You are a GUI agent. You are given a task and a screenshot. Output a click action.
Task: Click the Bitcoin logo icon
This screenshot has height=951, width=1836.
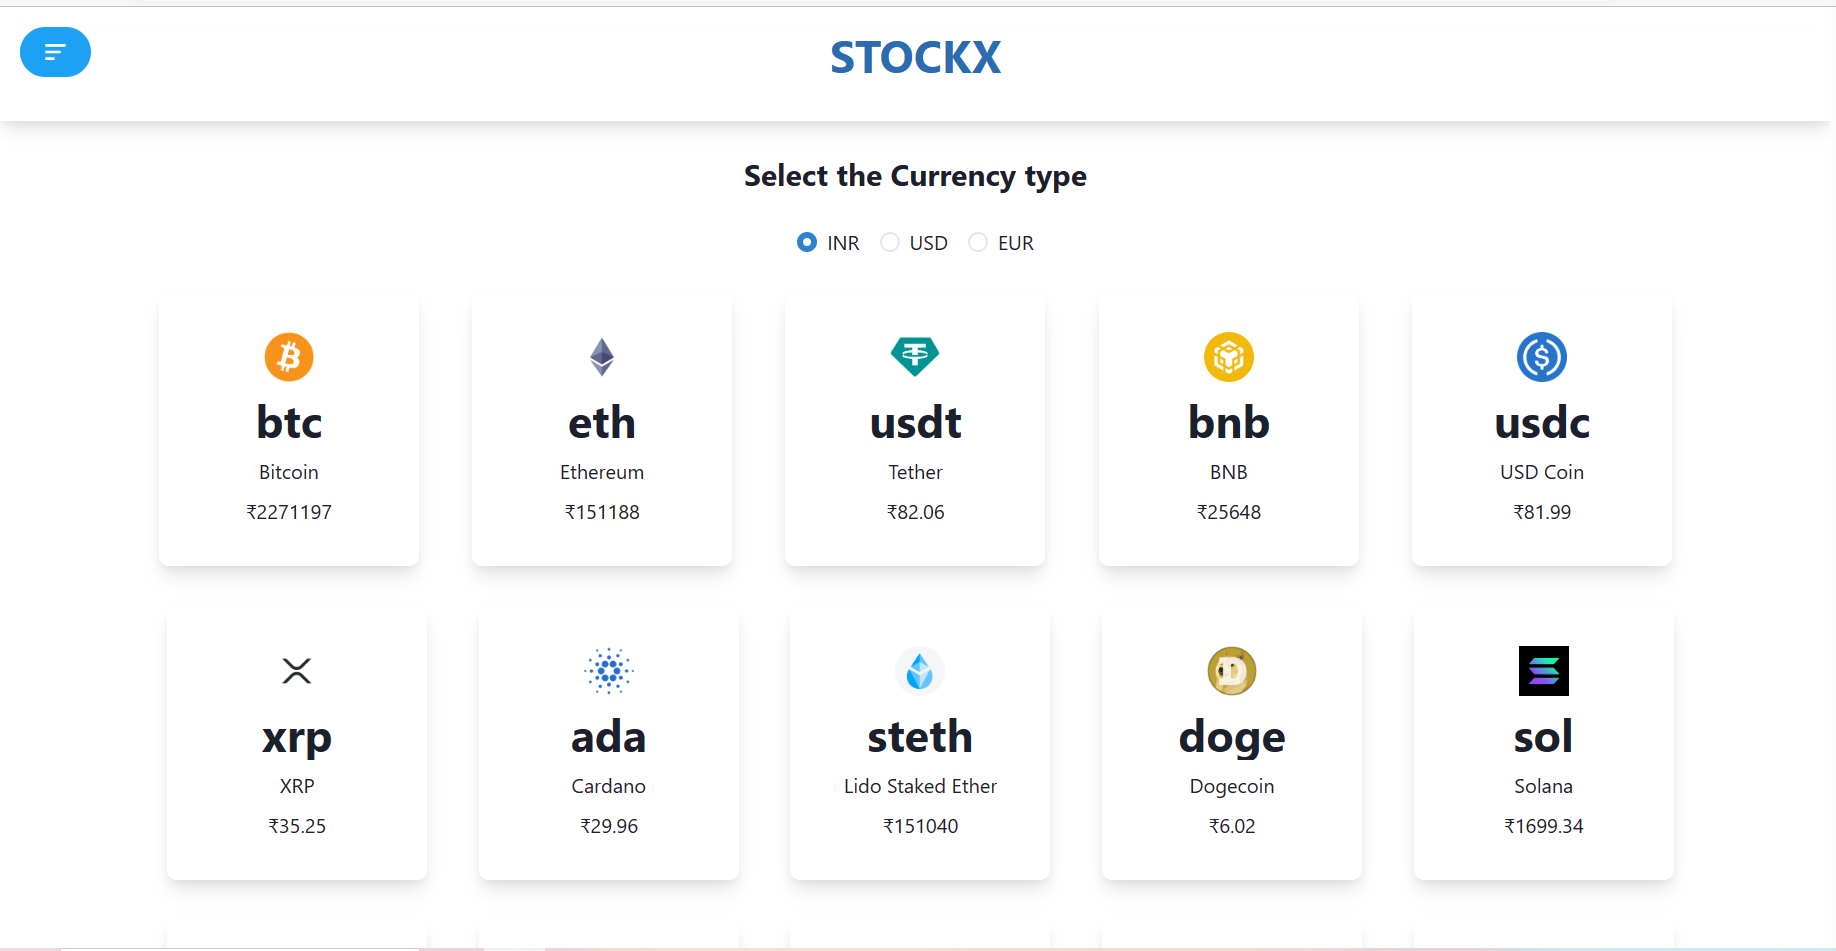click(x=288, y=357)
